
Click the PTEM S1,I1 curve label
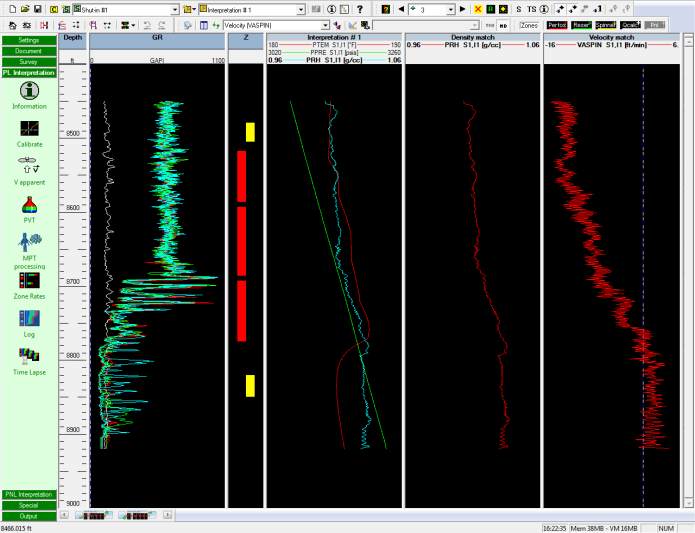pyautogui.click(x=334, y=45)
